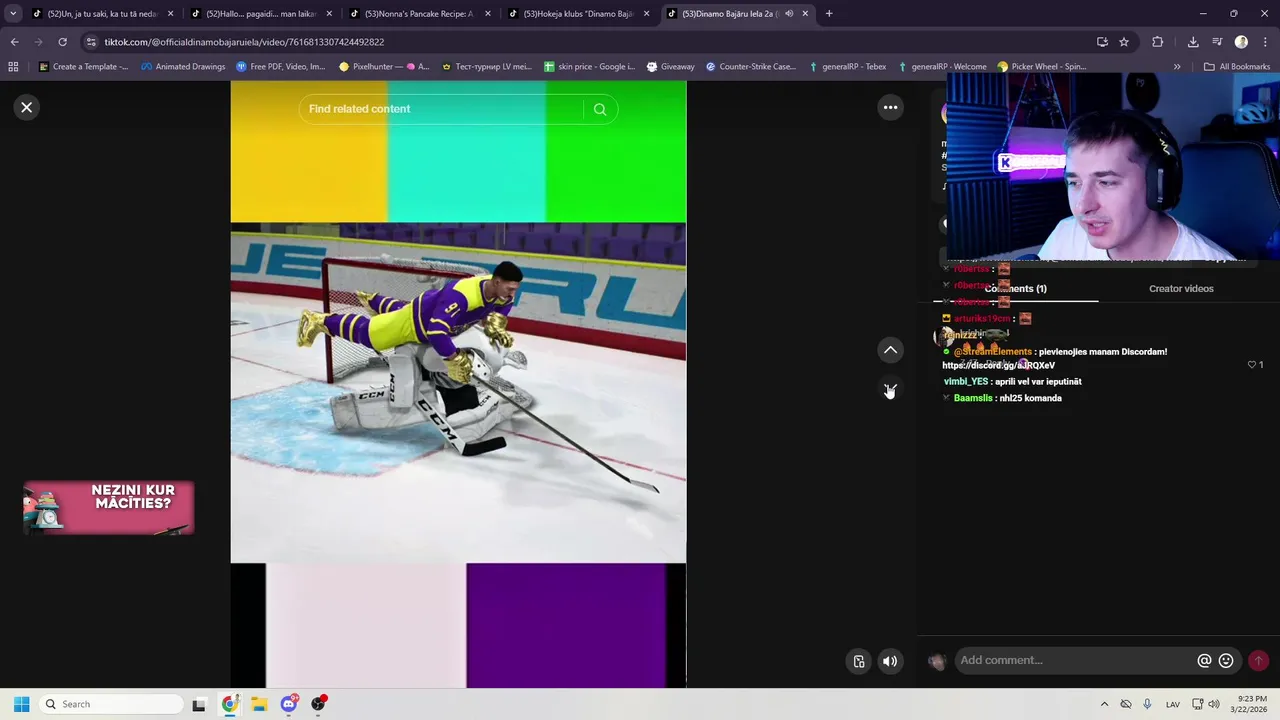1280x720 pixels.
Task: Open the Giveaway bookmark
Action: click(670, 67)
